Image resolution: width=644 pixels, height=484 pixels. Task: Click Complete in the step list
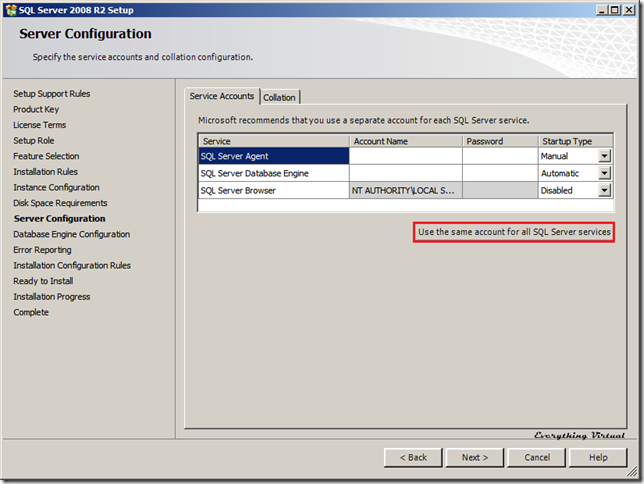pyautogui.click(x=31, y=312)
